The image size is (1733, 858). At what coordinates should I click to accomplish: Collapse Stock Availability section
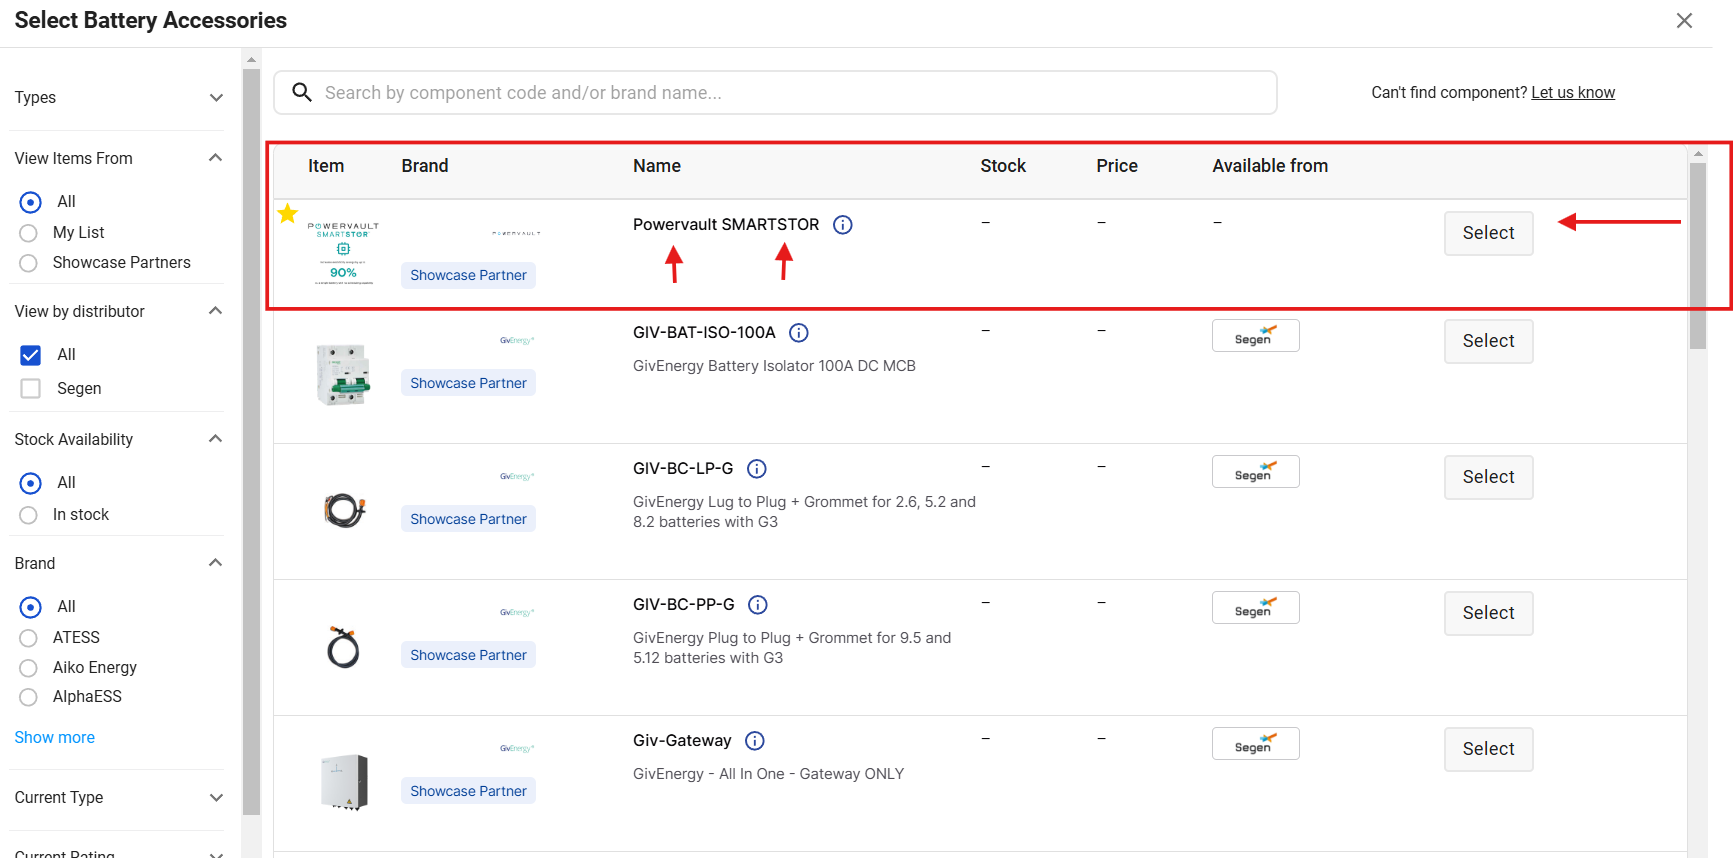coord(215,439)
